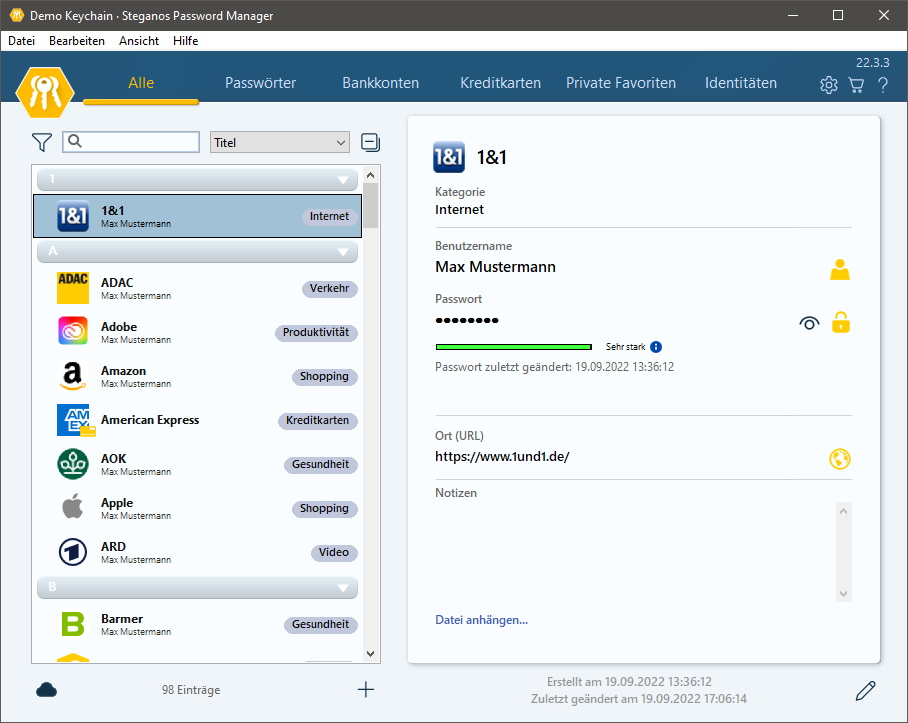This screenshot has height=723, width=908.
Task: Open the Titel sort dropdown
Action: click(280, 142)
